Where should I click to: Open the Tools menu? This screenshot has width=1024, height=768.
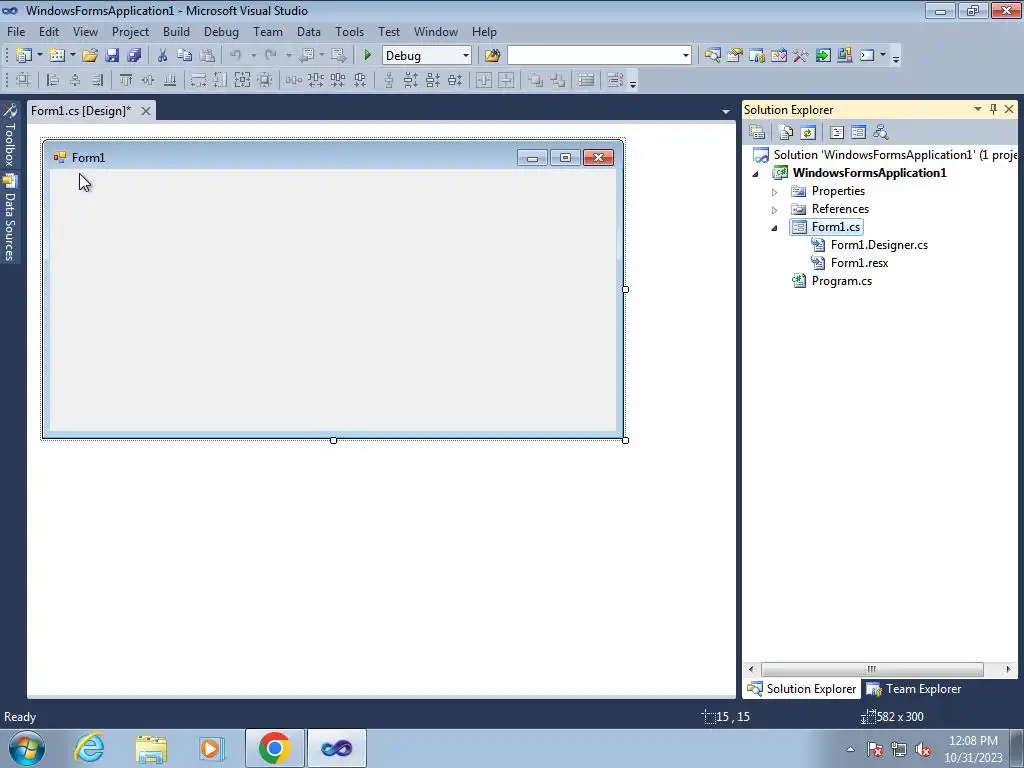(x=349, y=31)
